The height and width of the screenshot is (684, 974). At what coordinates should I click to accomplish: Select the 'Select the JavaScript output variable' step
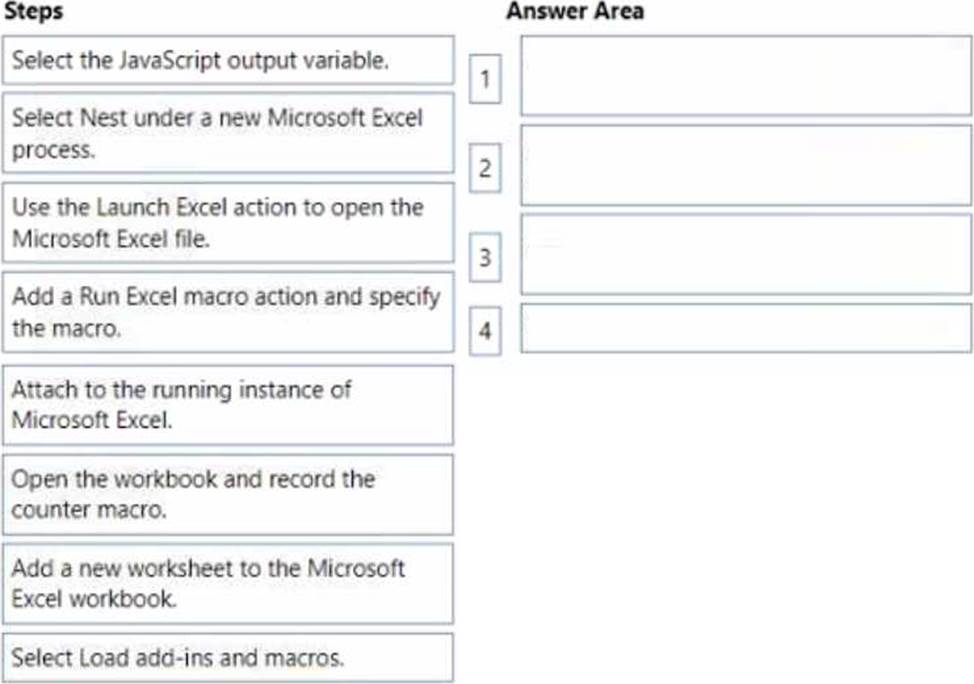[228, 60]
